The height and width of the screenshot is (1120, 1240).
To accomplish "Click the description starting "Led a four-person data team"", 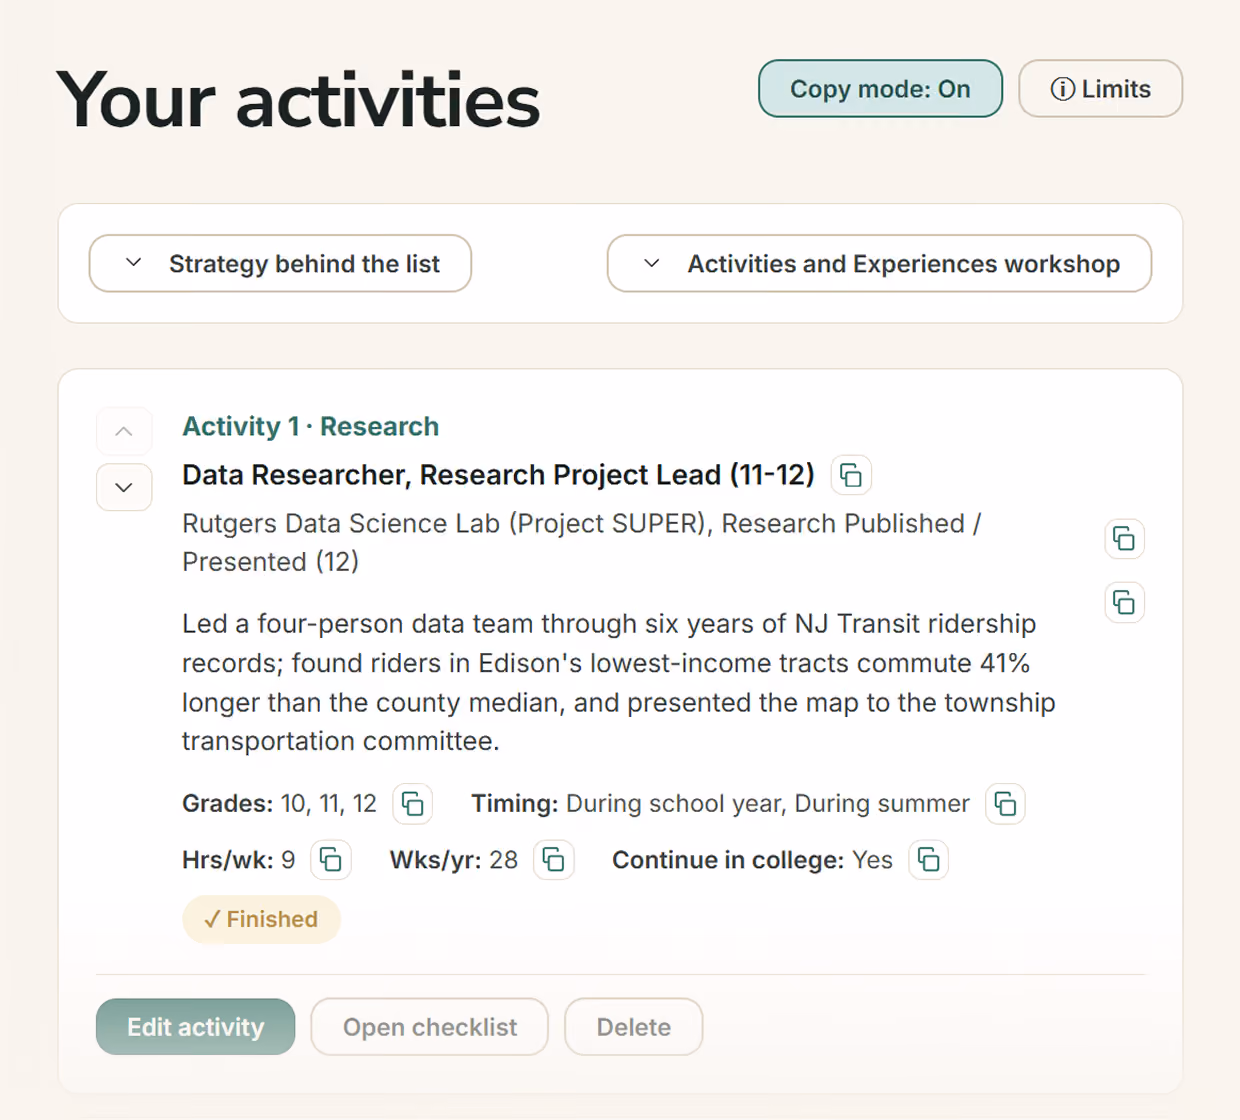I will 619,682.
